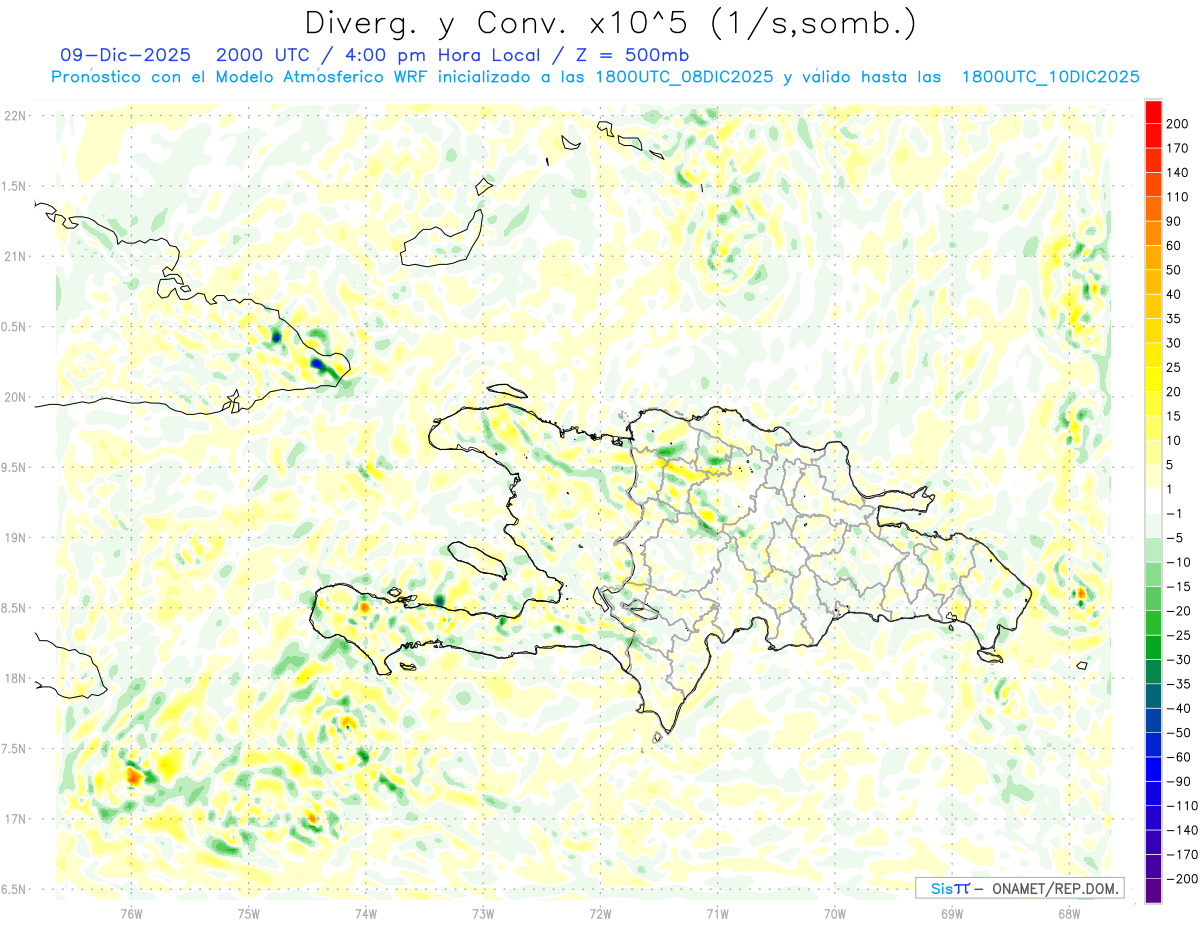
Task: Click the '68W' longitude label
Action: pos(1069,913)
